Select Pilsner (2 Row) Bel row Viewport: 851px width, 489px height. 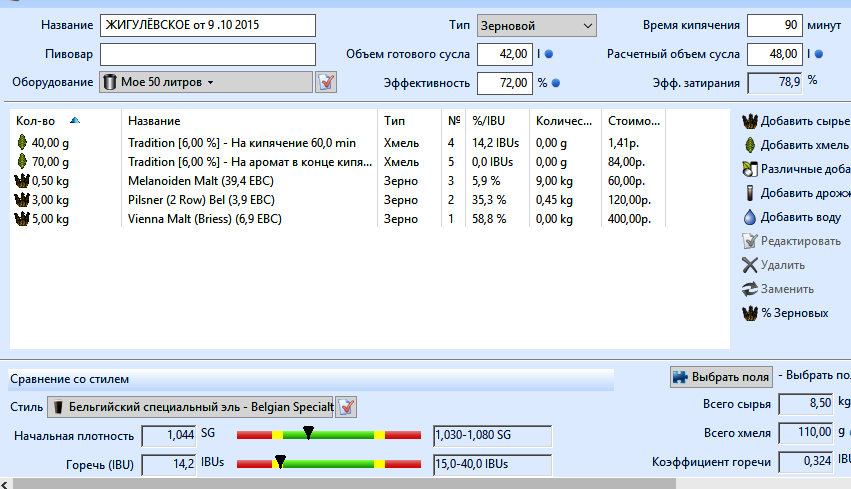pos(337,200)
